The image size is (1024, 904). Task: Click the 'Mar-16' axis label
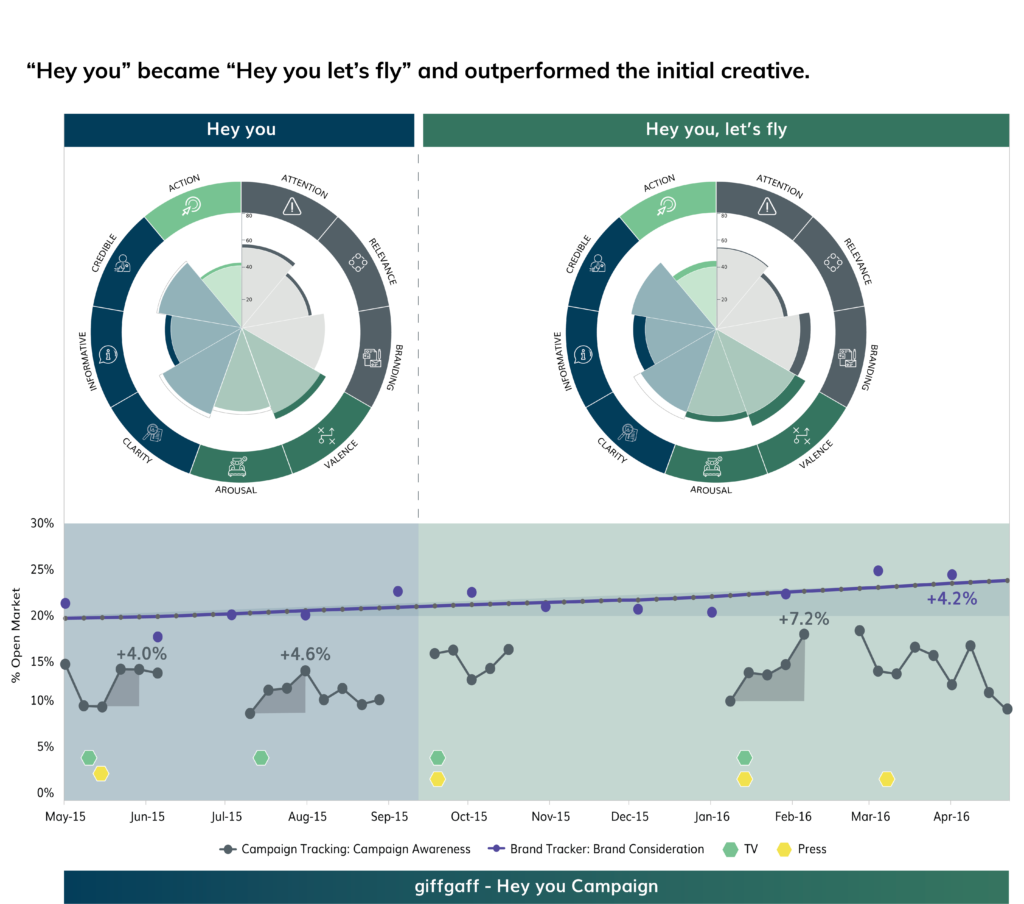(871, 816)
